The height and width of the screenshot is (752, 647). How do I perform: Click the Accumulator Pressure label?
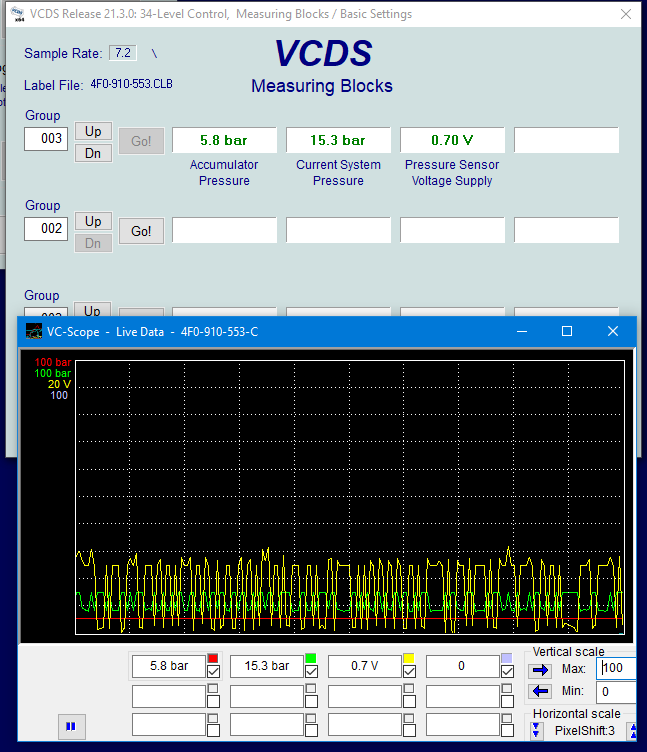pyautogui.click(x=224, y=173)
